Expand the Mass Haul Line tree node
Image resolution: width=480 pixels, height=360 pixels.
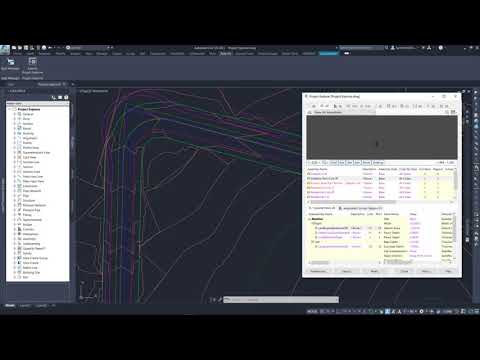point(15,176)
